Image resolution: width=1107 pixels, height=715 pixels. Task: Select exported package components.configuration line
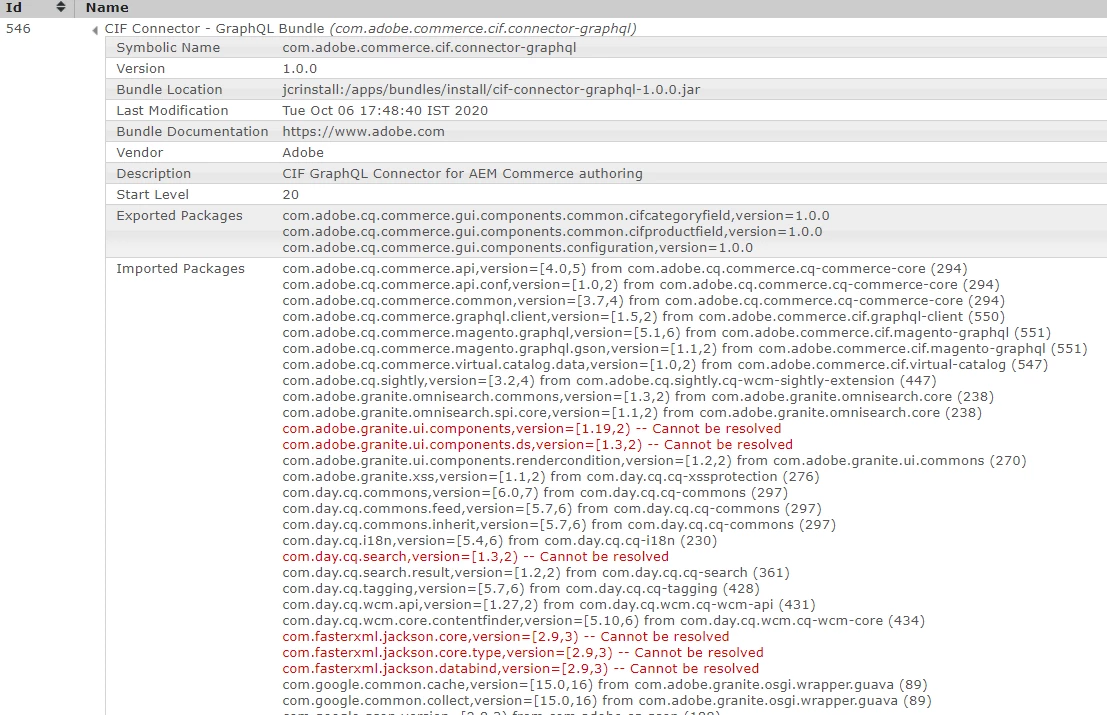517,248
